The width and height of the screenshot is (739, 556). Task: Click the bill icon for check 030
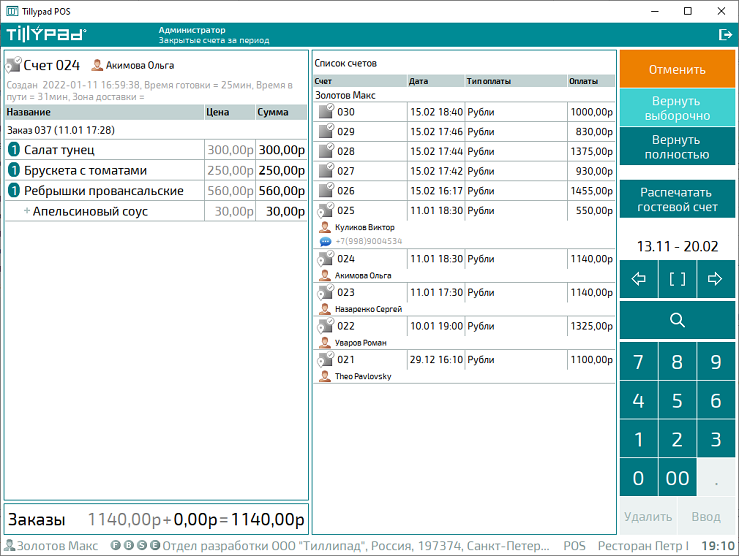(325, 112)
